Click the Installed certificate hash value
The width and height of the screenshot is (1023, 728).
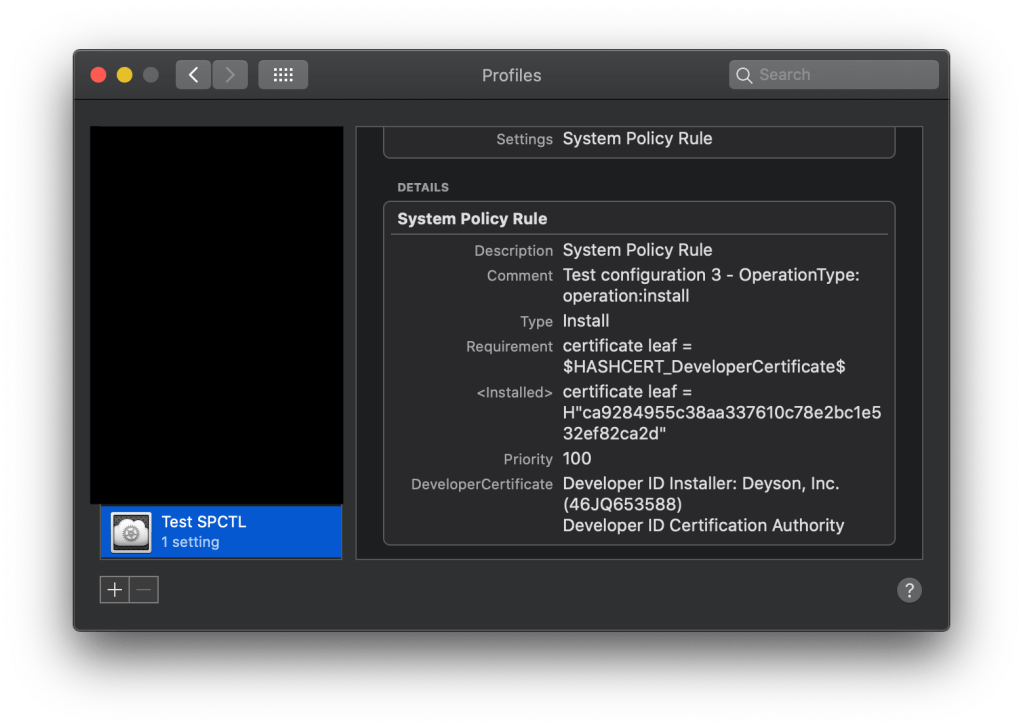(x=721, y=413)
